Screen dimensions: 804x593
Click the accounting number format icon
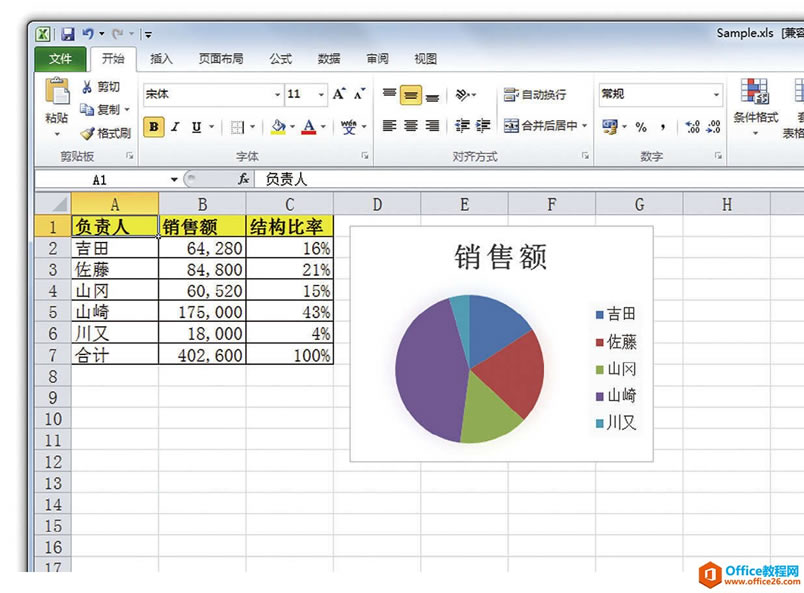(x=610, y=127)
